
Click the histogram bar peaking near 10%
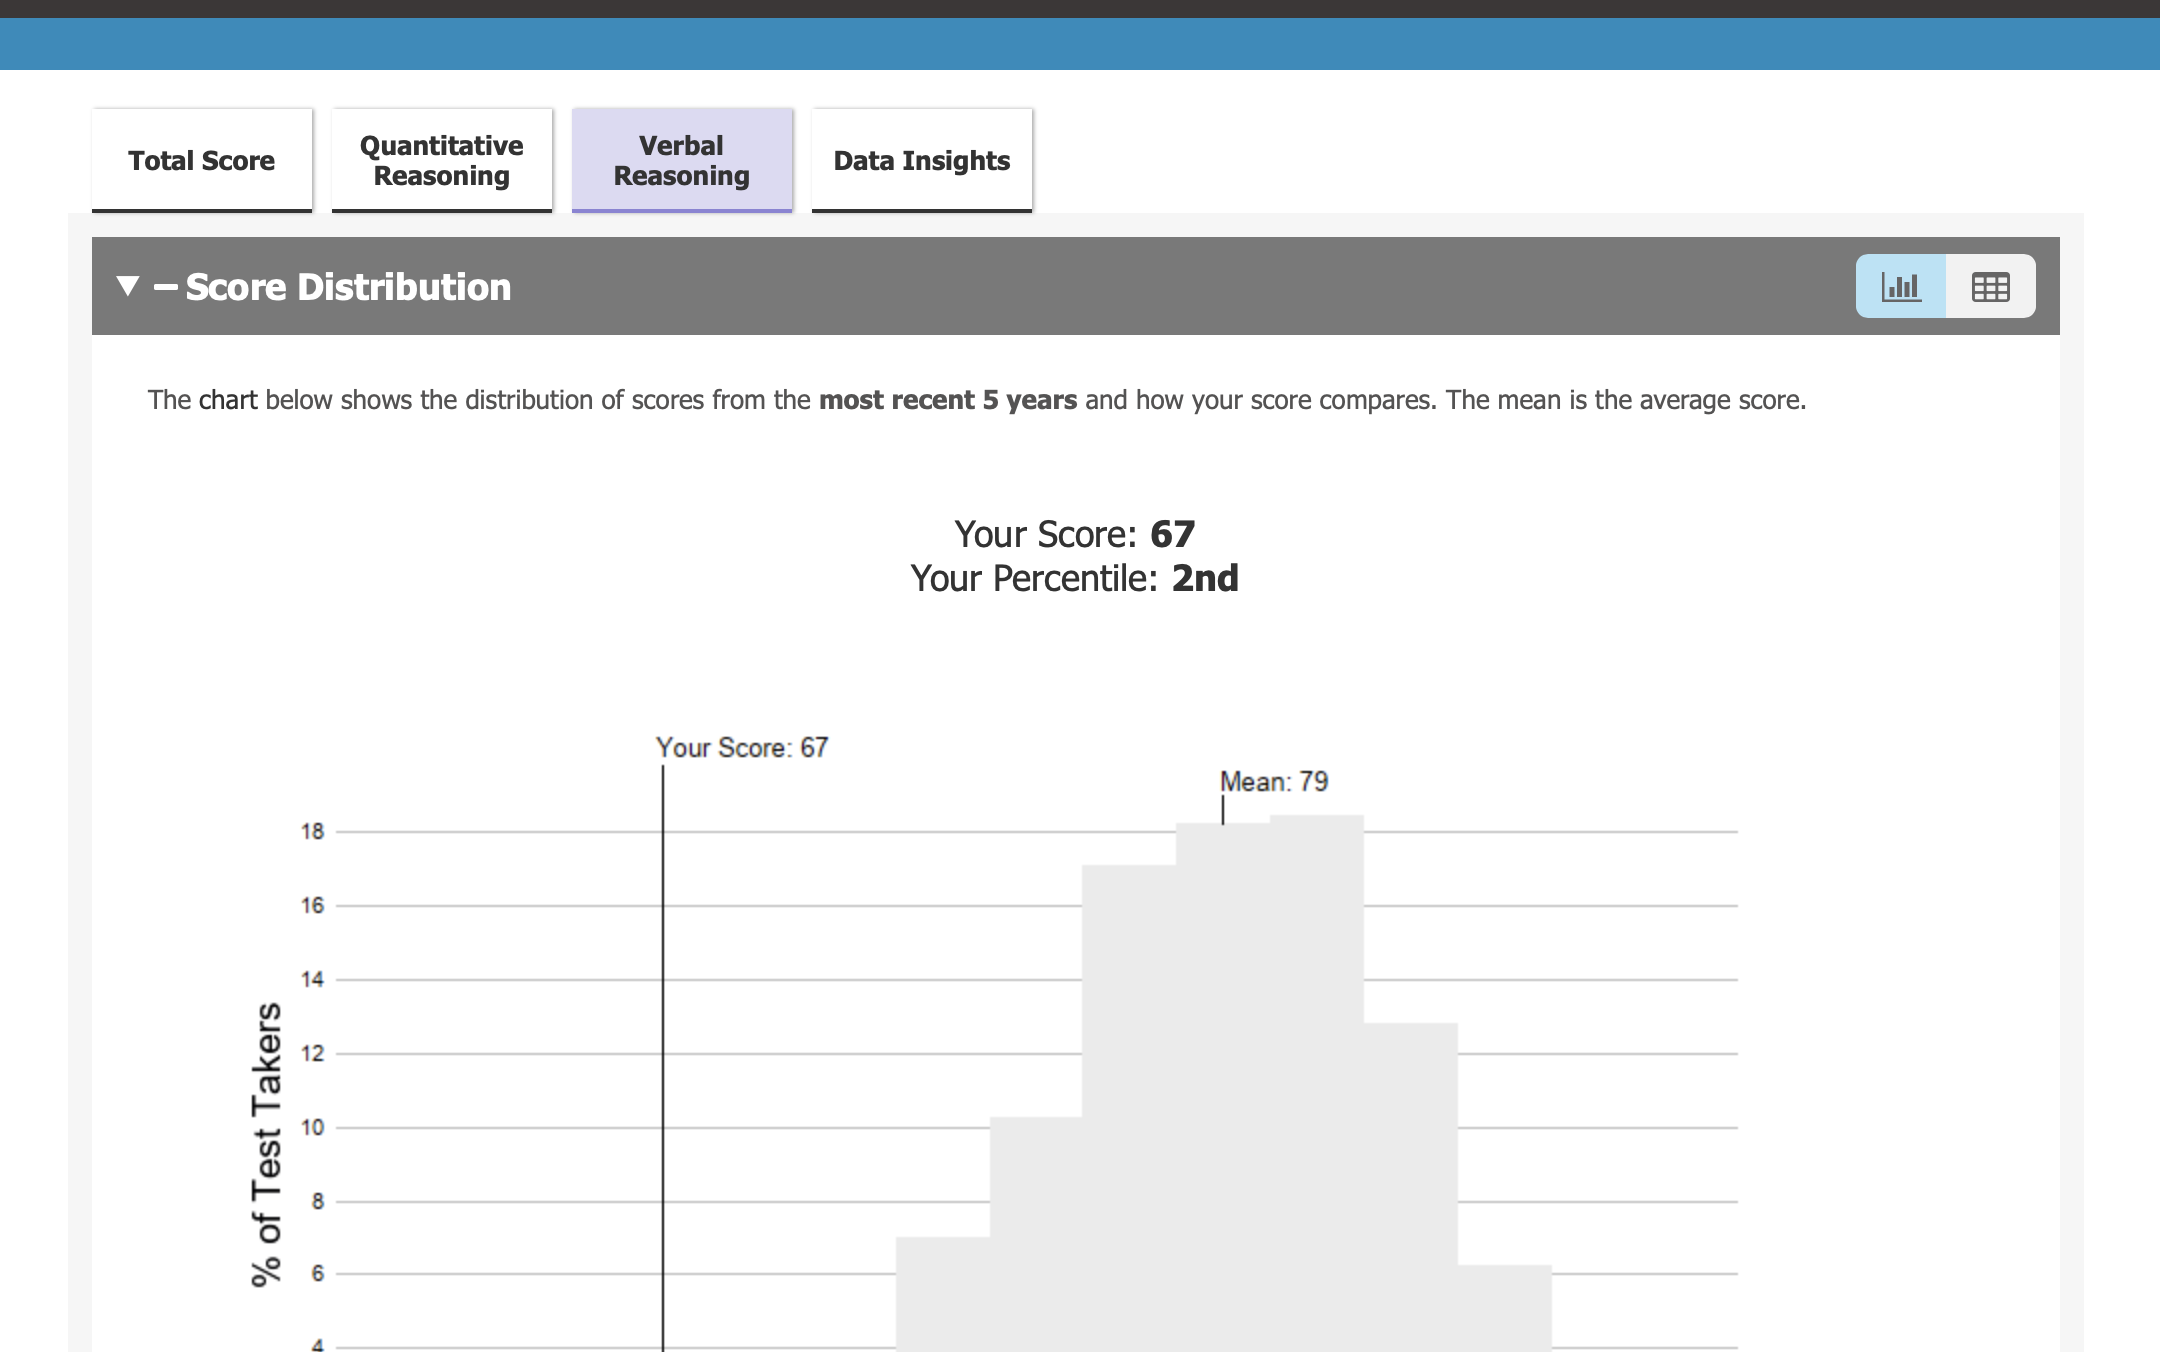(x=1036, y=1230)
